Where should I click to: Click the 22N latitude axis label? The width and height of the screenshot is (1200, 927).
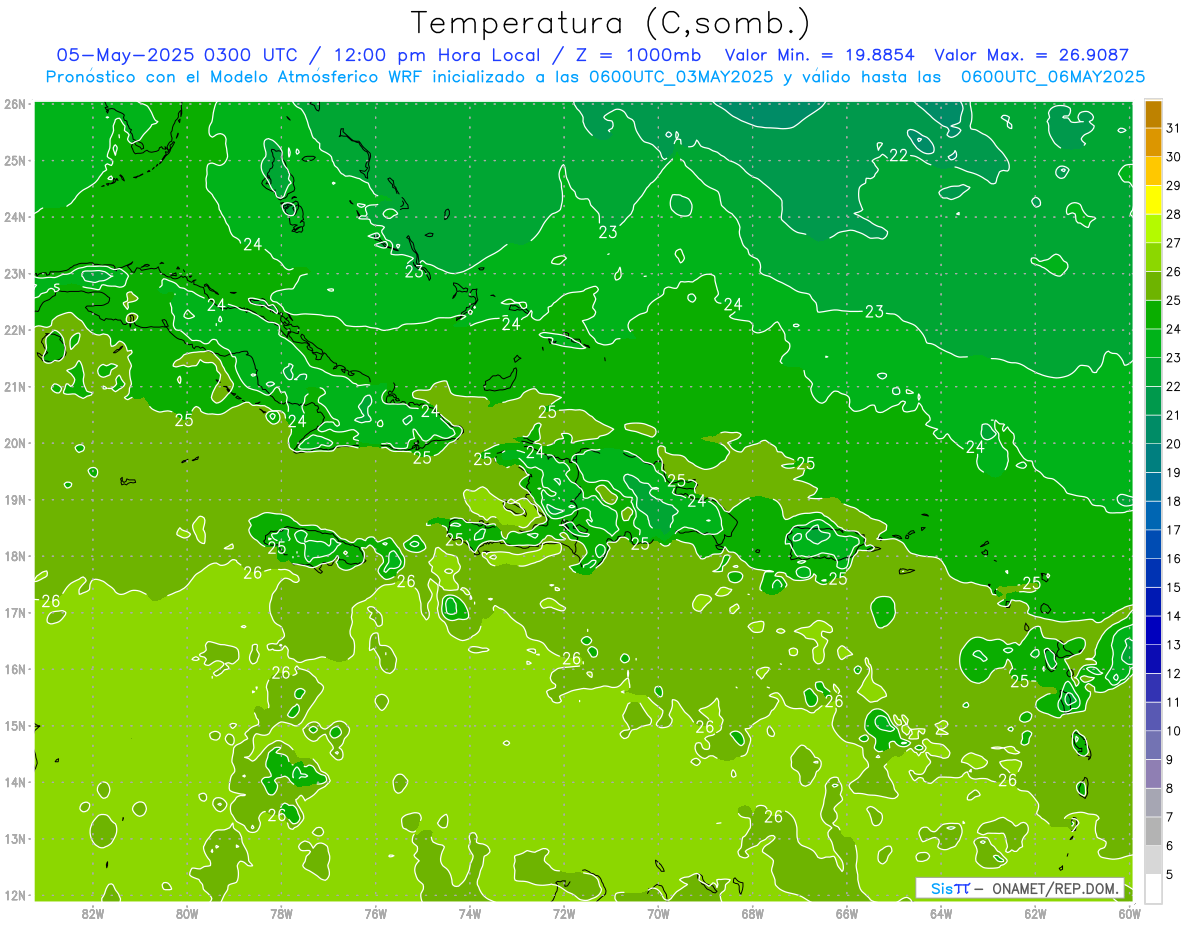coord(15,330)
